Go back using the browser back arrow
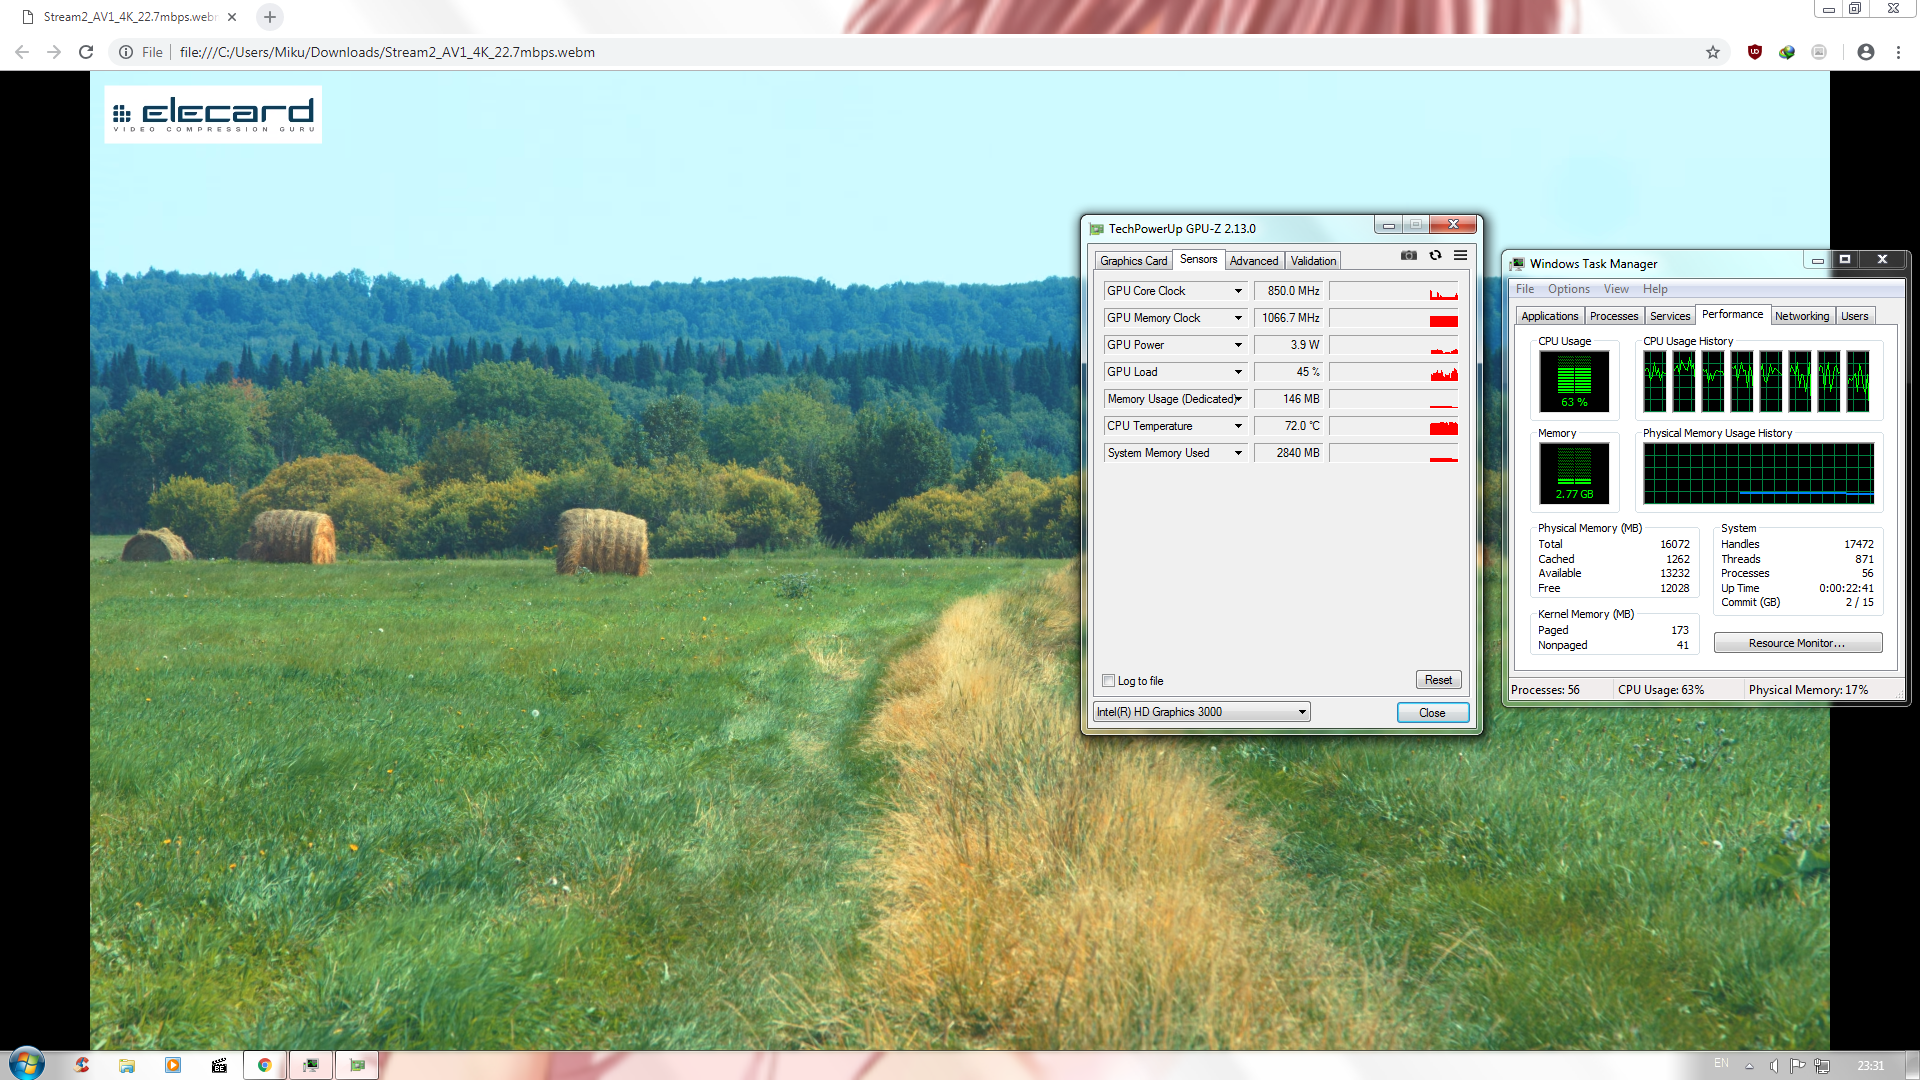This screenshot has height=1080, width=1920. (x=22, y=52)
